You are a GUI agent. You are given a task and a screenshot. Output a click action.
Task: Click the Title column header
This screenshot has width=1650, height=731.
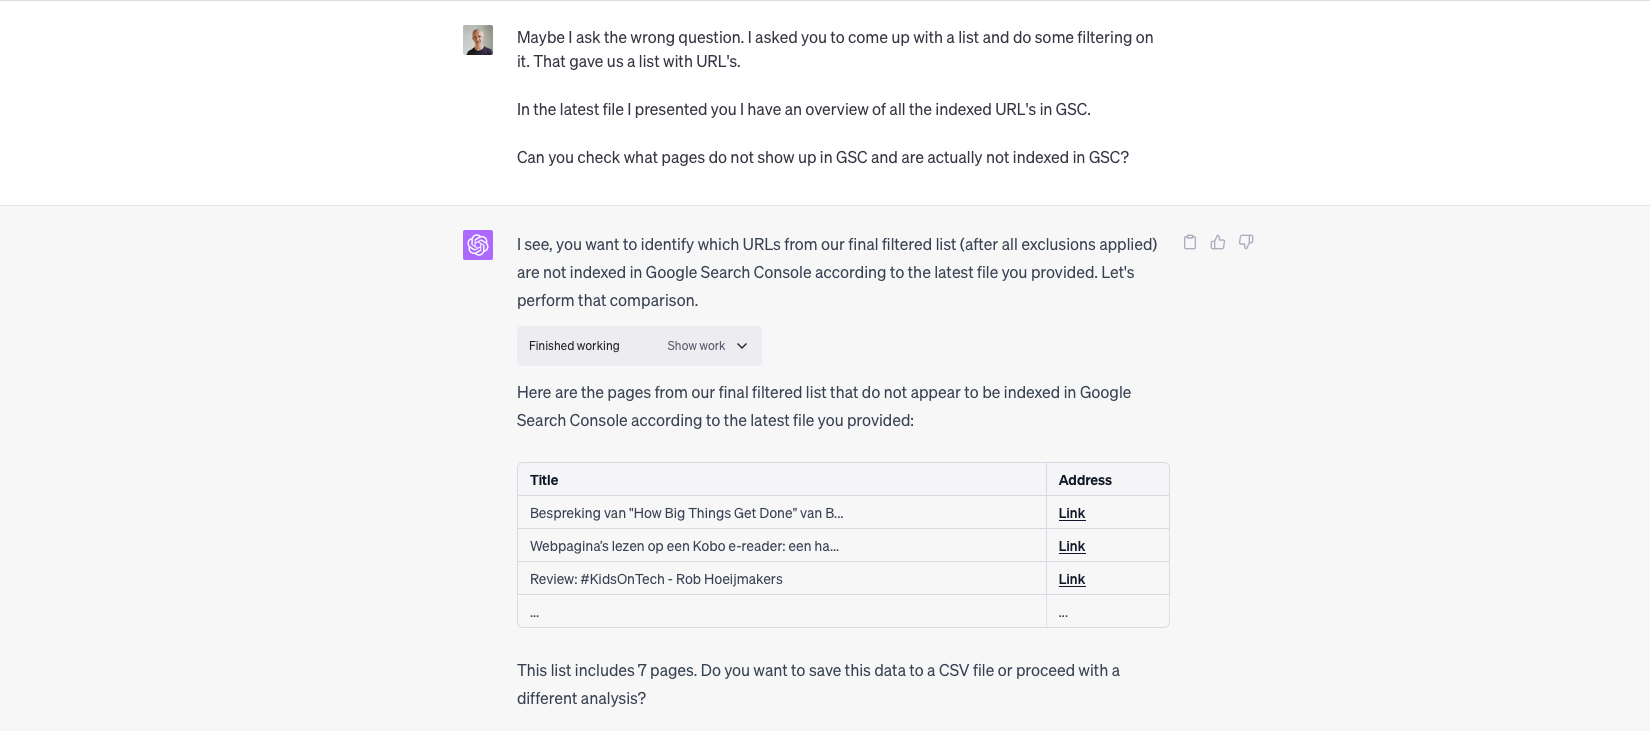click(544, 480)
